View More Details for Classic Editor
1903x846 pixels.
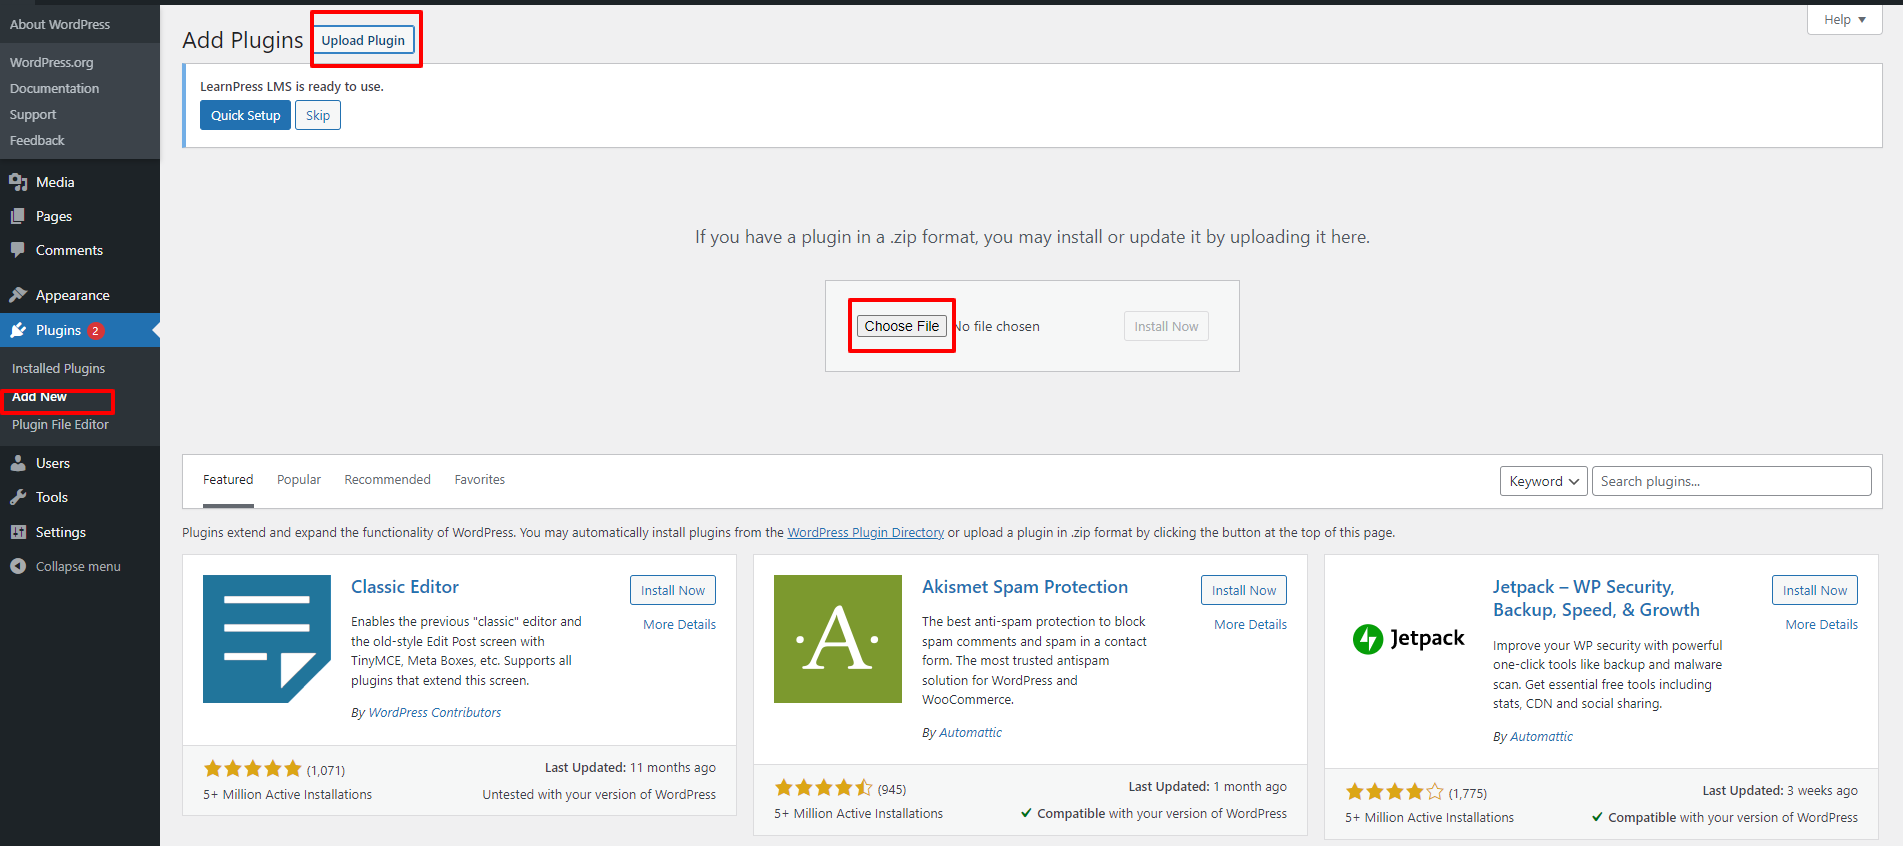(679, 624)
